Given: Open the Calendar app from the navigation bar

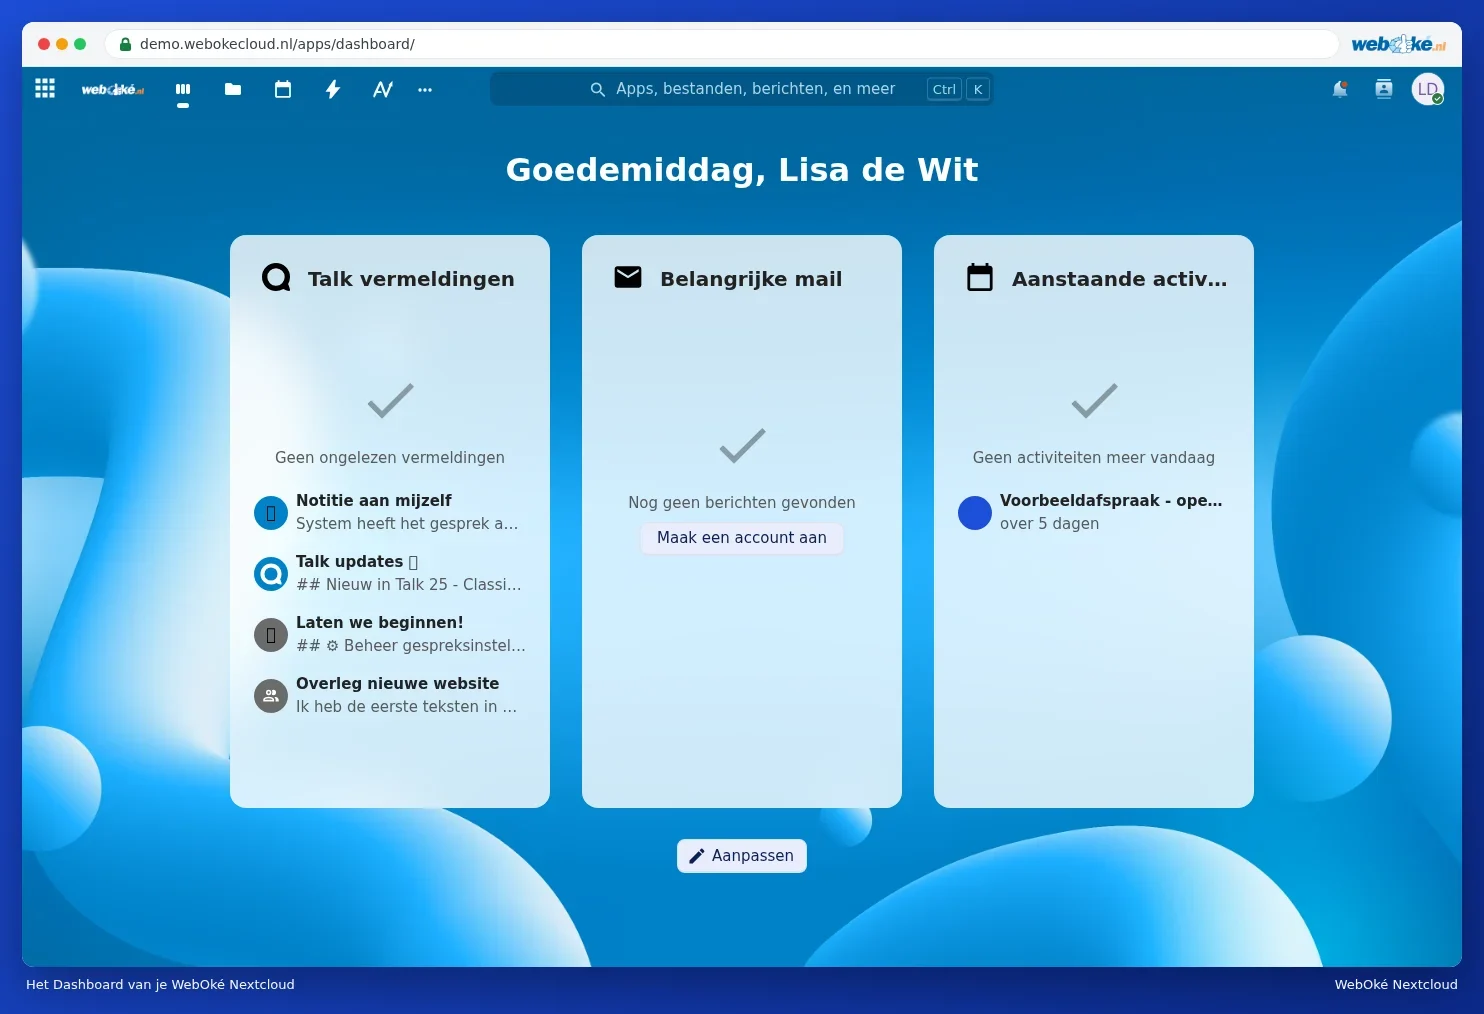Looking at the screenshot, I should 283,89.
